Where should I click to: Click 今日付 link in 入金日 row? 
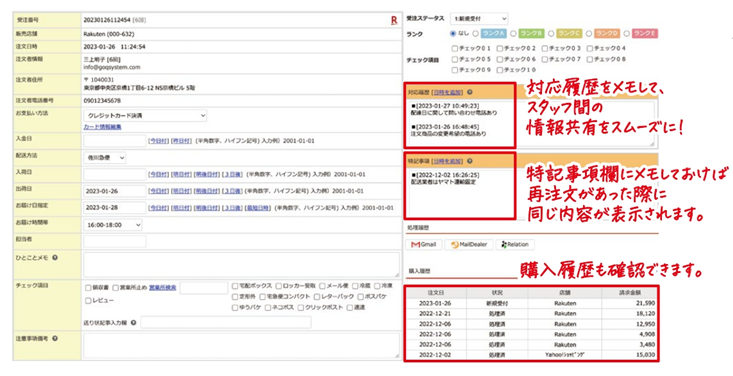[x=158, y=141]
